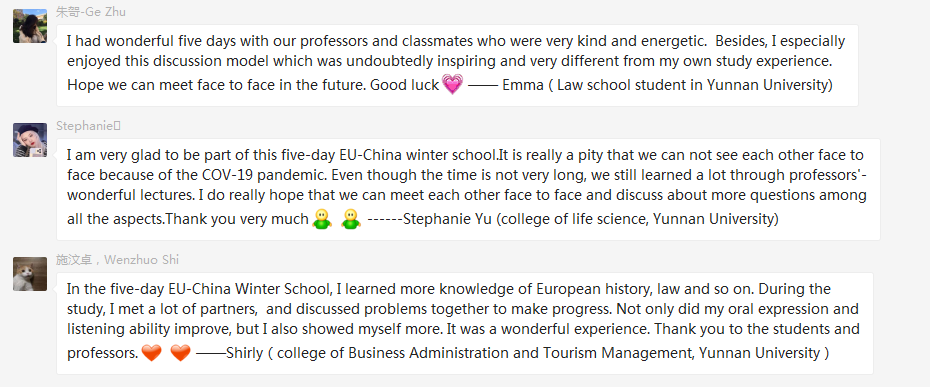This screenshot has width=930, height=387.
Task: Select Shirly's message bubble about European history
Action: click(464, 323)
